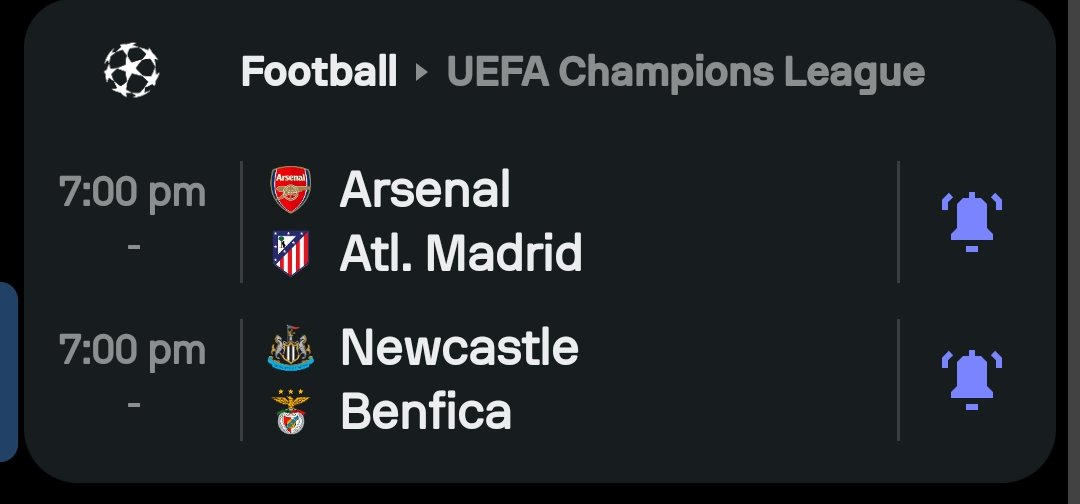Select the Atl. Madrid team name
The width and height of the screenshot is (1080, 504).
pos(461,252)
